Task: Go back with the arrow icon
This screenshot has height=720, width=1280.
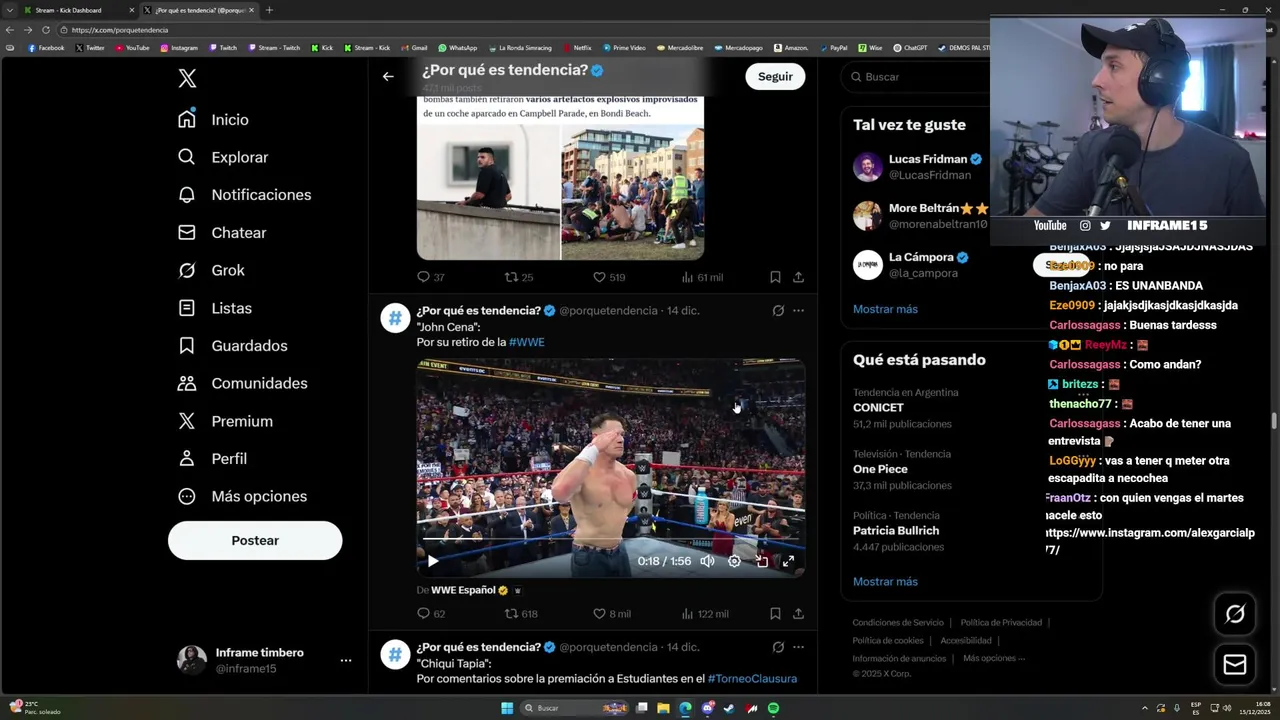Action: [388, 76]
